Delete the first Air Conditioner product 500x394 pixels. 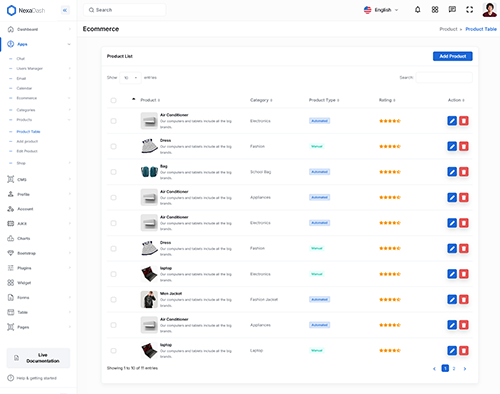(464, 121)
